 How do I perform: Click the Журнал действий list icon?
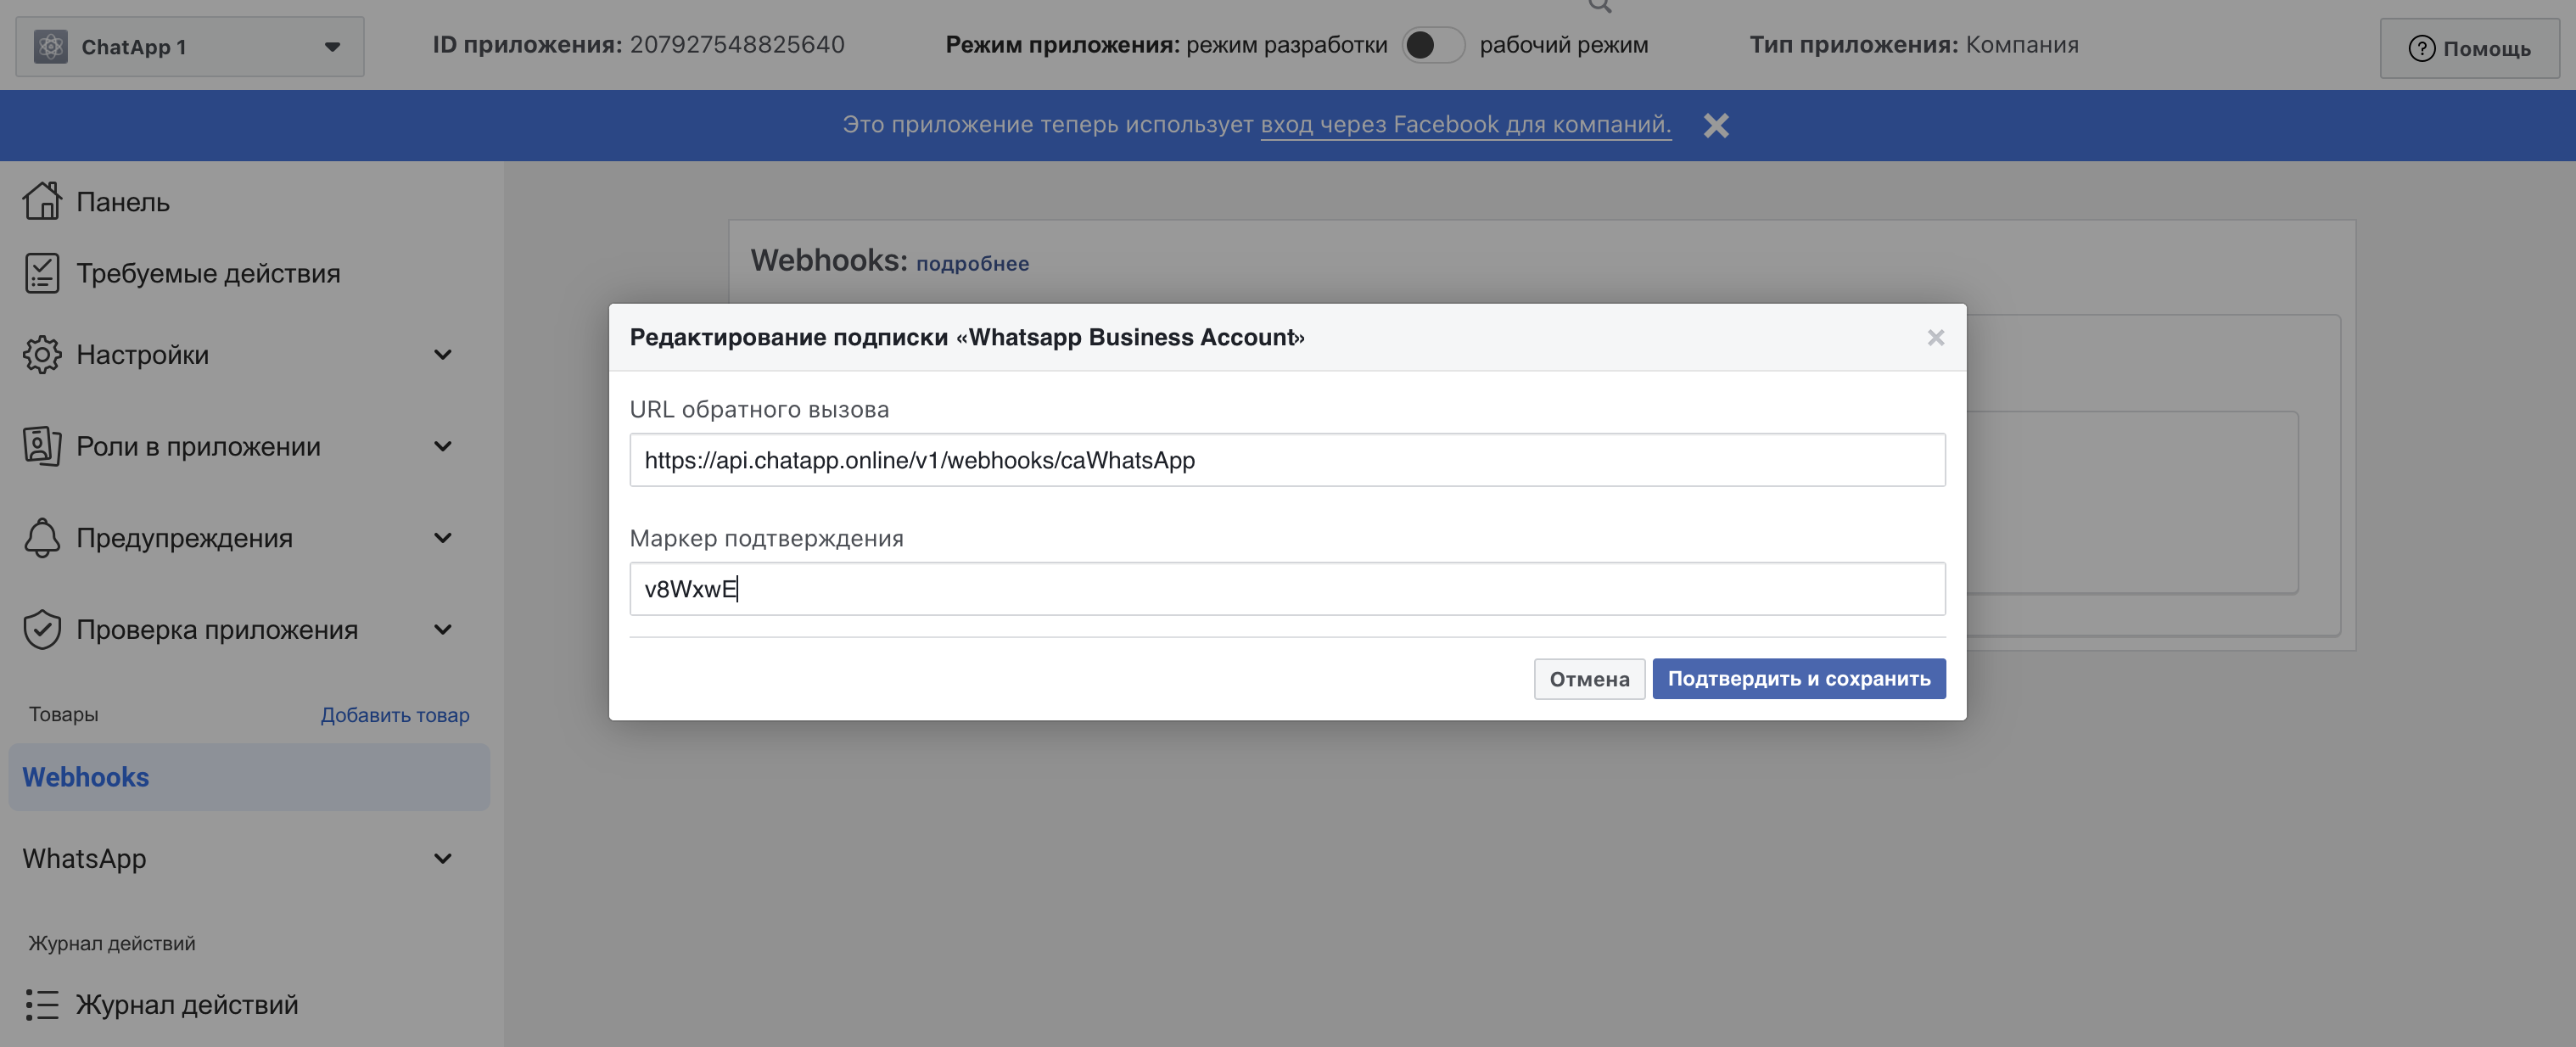click(x=42, y=1004)
